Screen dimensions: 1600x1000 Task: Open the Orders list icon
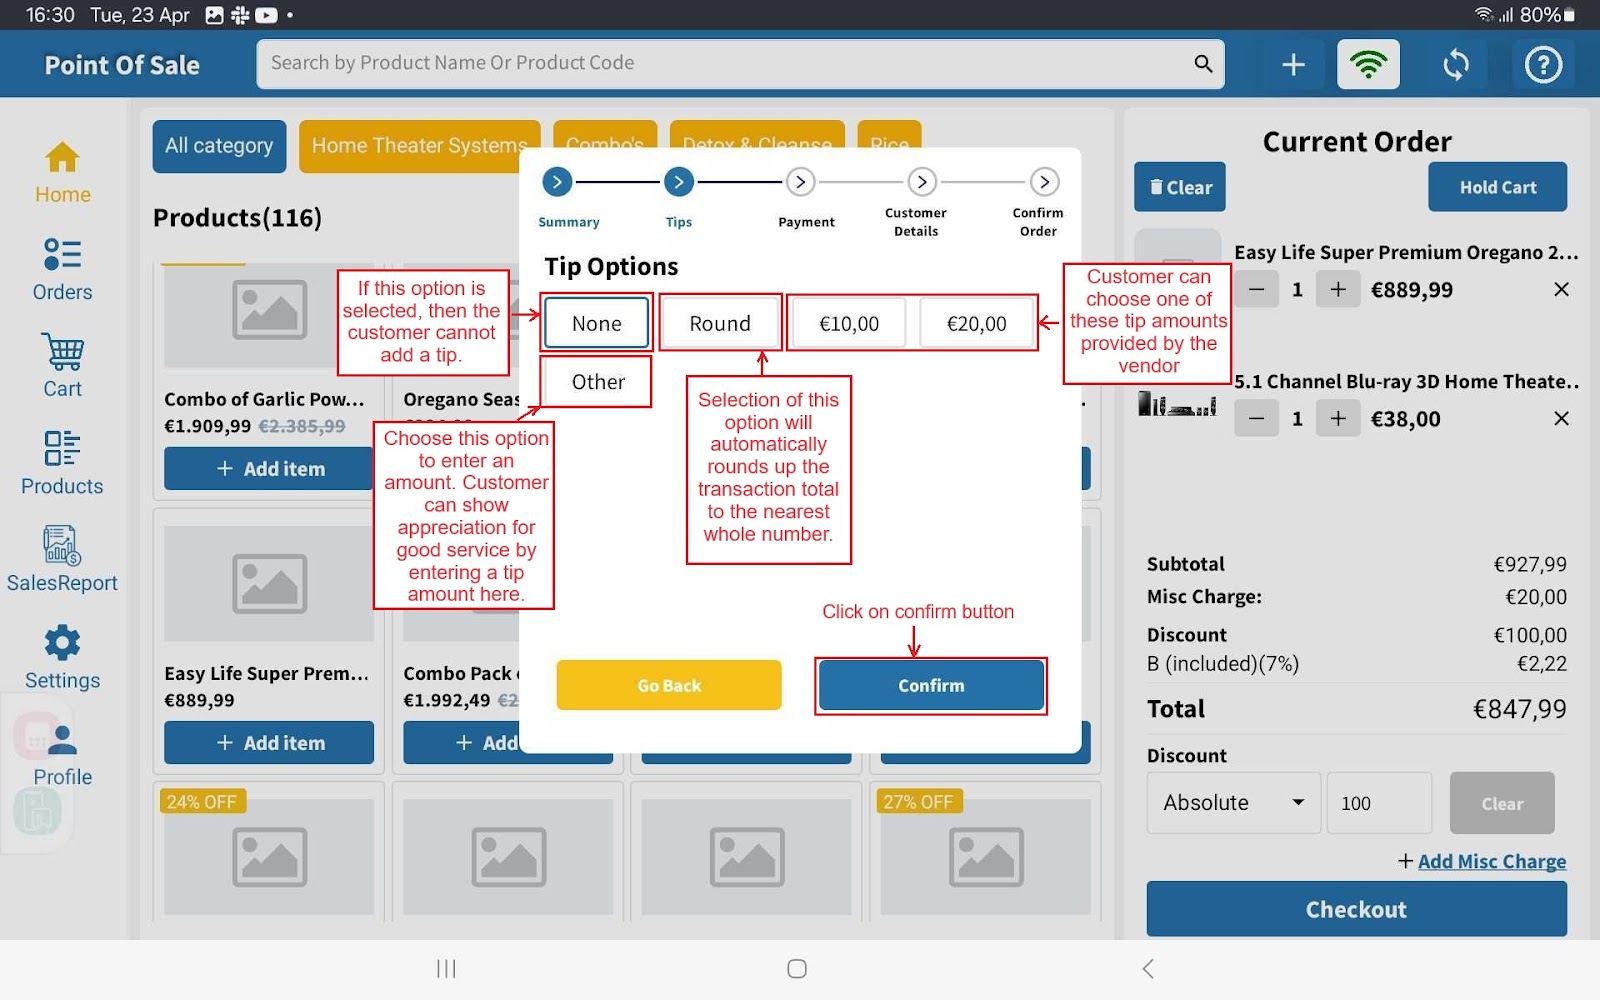(x=62, y=255)
